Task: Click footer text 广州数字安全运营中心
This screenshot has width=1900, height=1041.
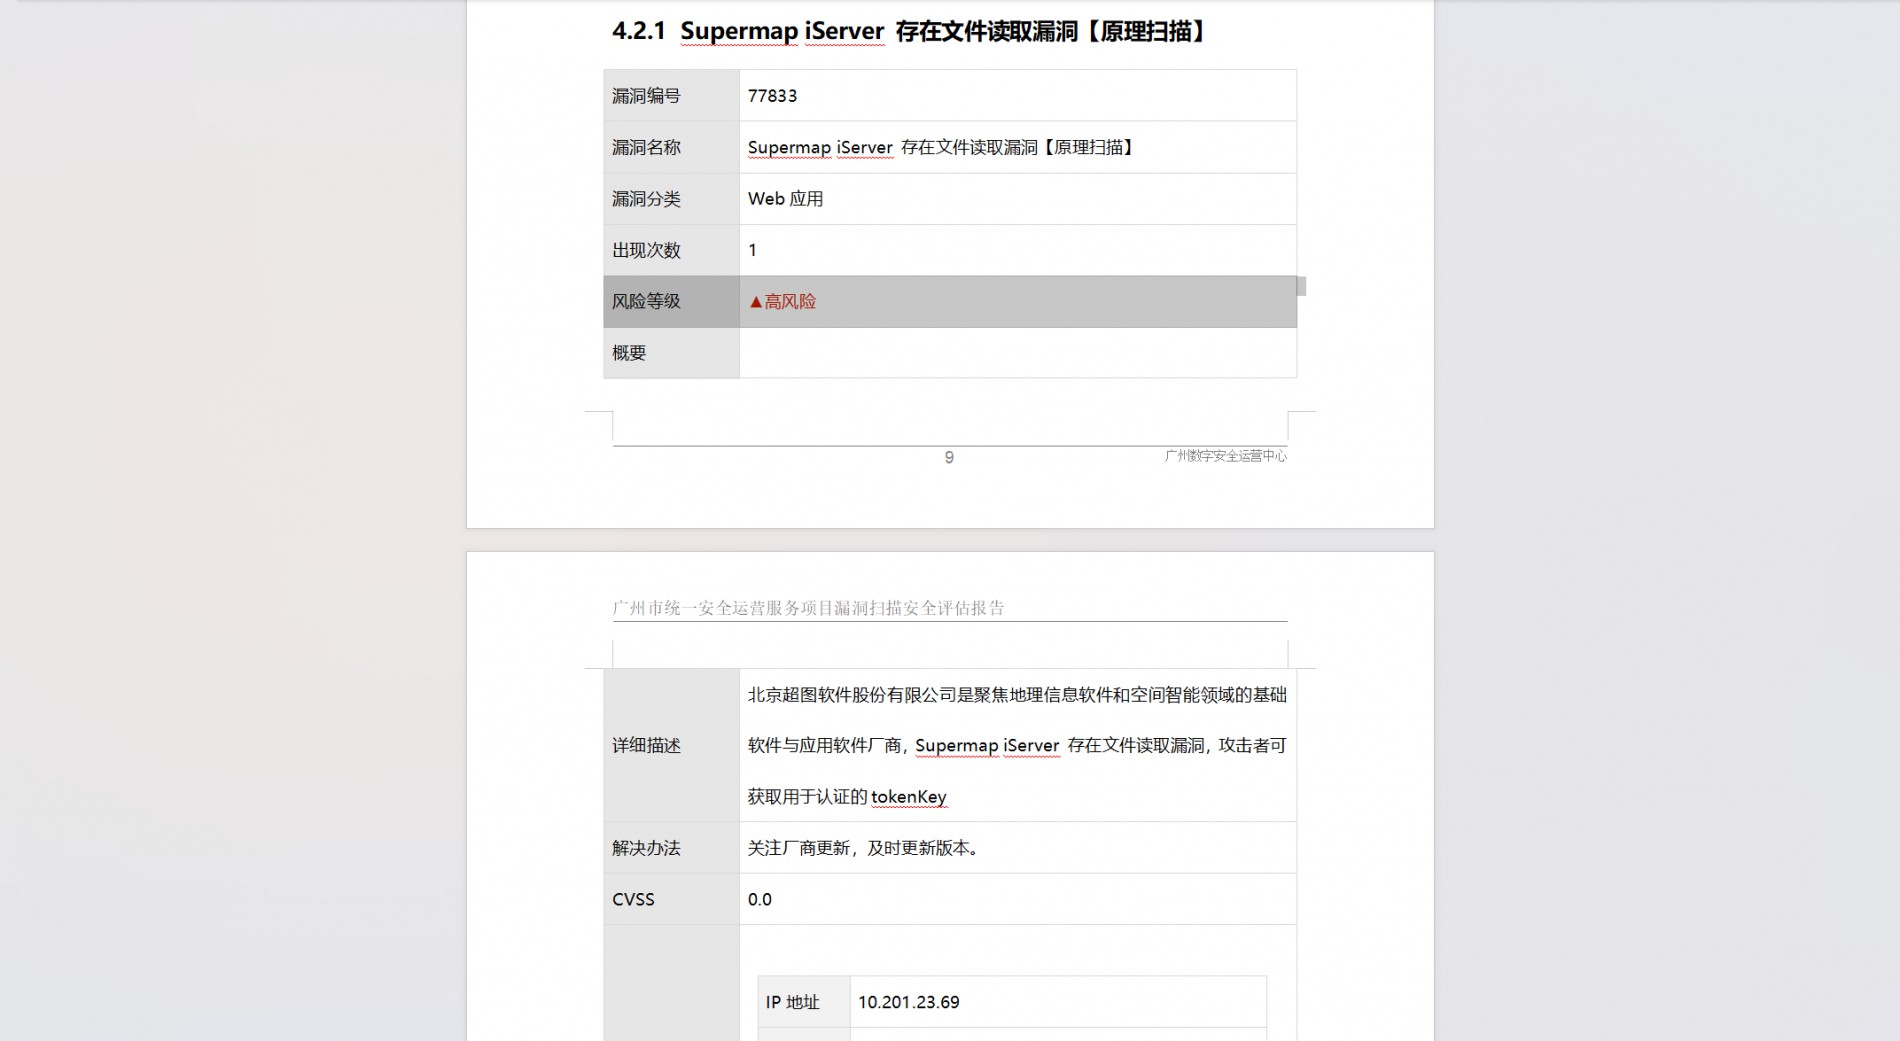Action: [x=1225, y=456]
